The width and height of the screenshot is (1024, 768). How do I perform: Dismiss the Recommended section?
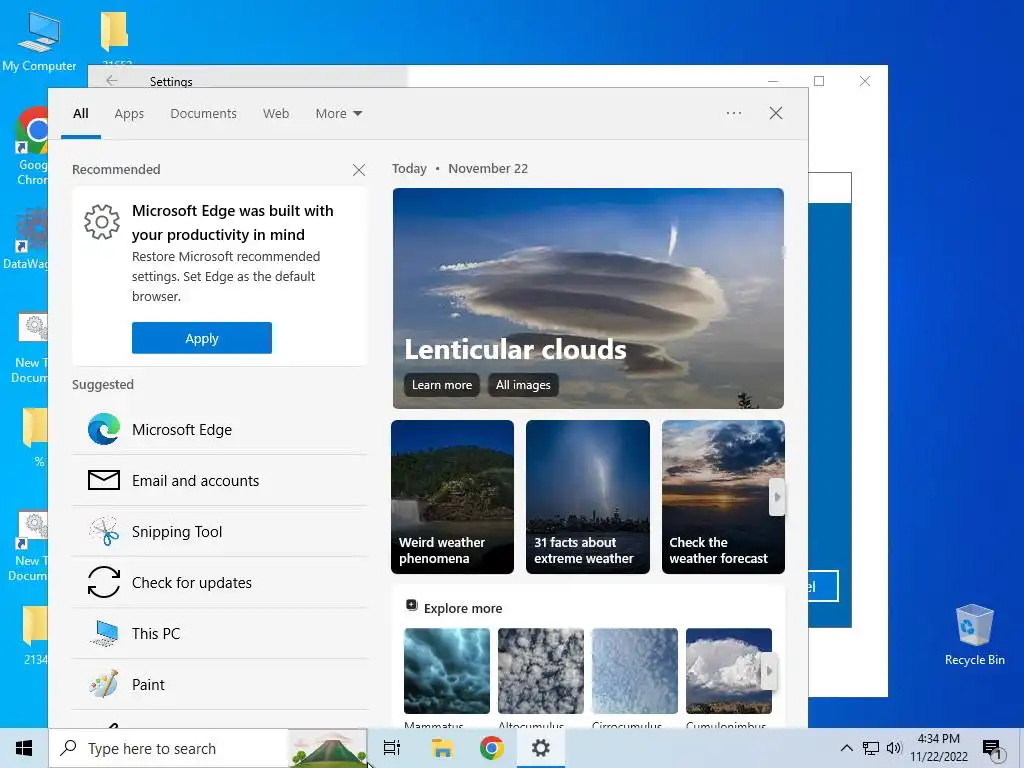click(x=359, y=170)
